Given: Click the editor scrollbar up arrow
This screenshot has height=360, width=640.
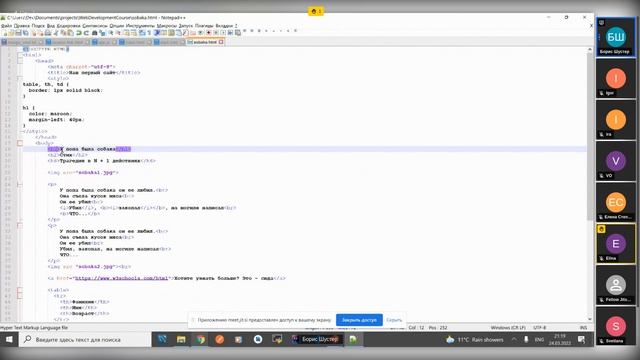Looking at the screenshot, I should pos(590,49).
